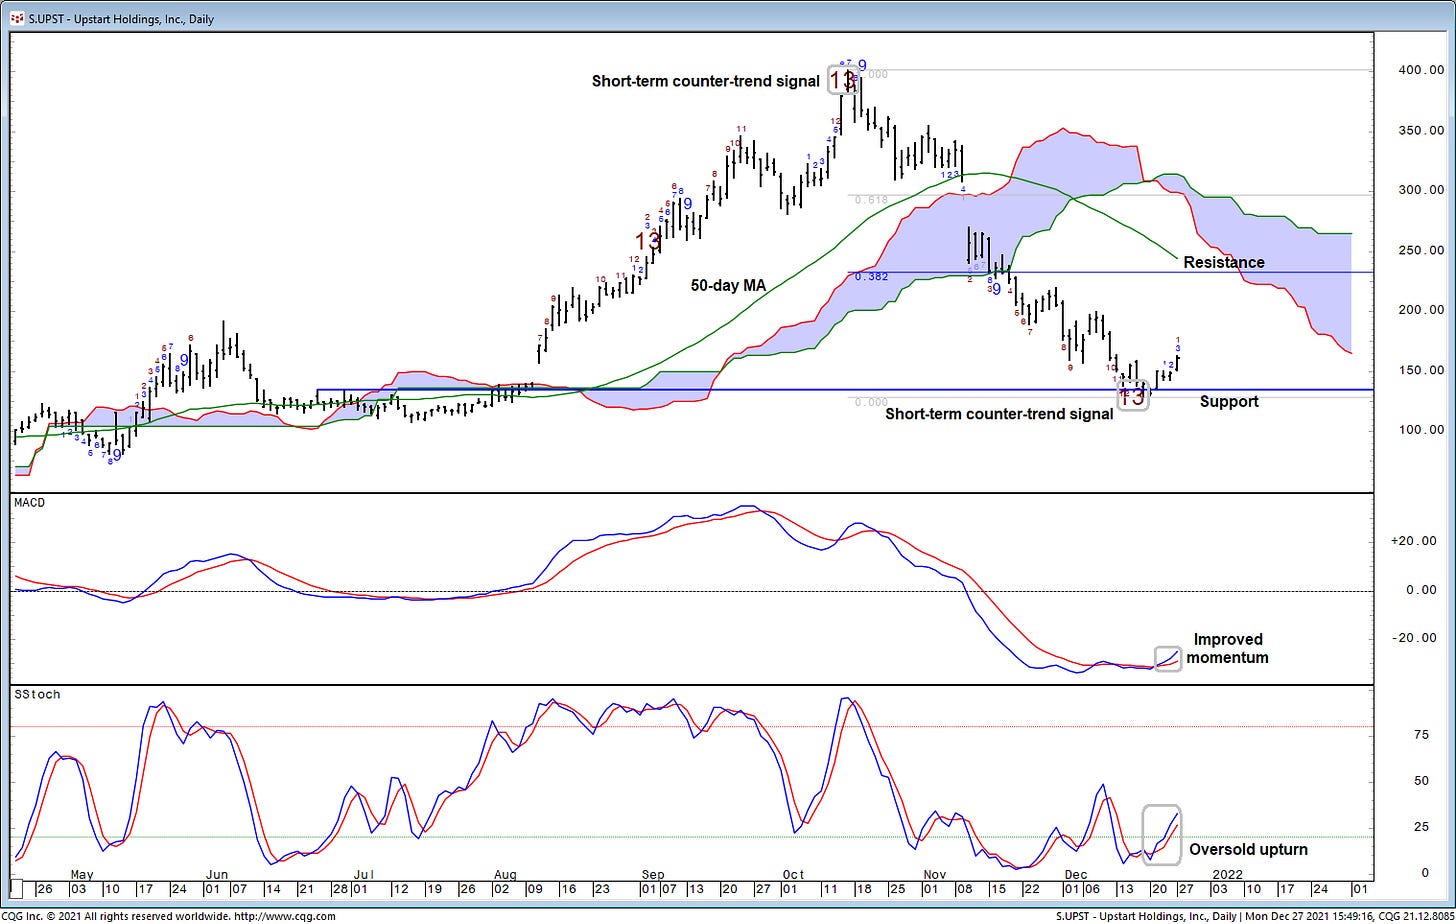Select the MACD pane label
Image resolution: width=1456 pixels, height=924 pixels.
pyautogui.click(x=32, y=502)
